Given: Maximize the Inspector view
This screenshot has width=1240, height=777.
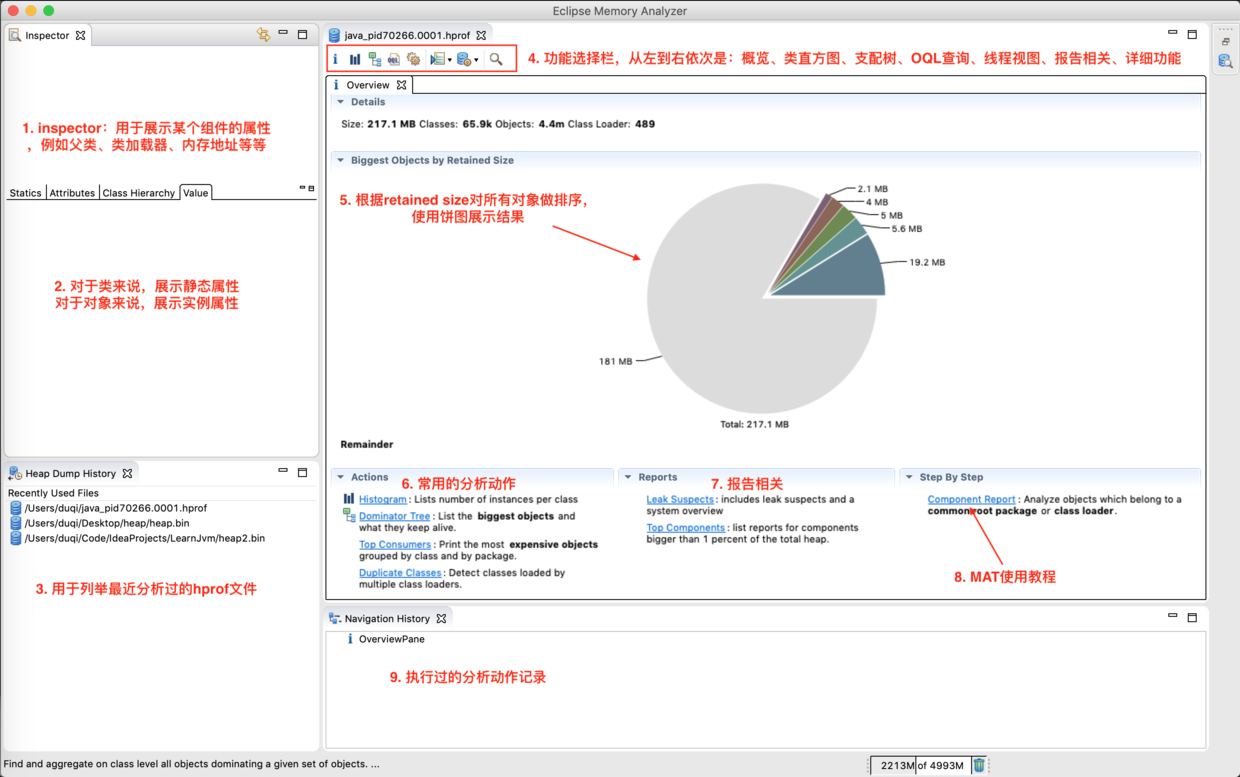Looking at the screenshot, I should pos(302,34).
